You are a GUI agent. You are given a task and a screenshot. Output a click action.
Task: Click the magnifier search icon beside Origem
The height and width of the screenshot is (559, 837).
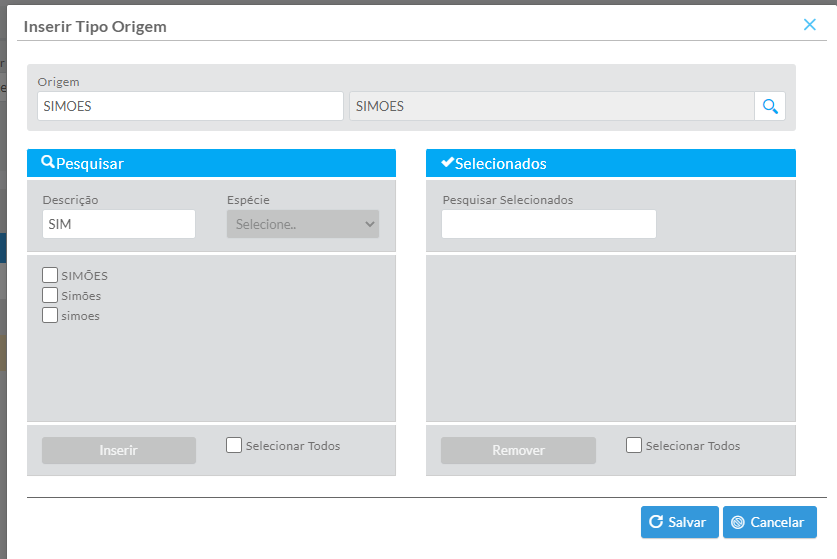tap(770, 106)
